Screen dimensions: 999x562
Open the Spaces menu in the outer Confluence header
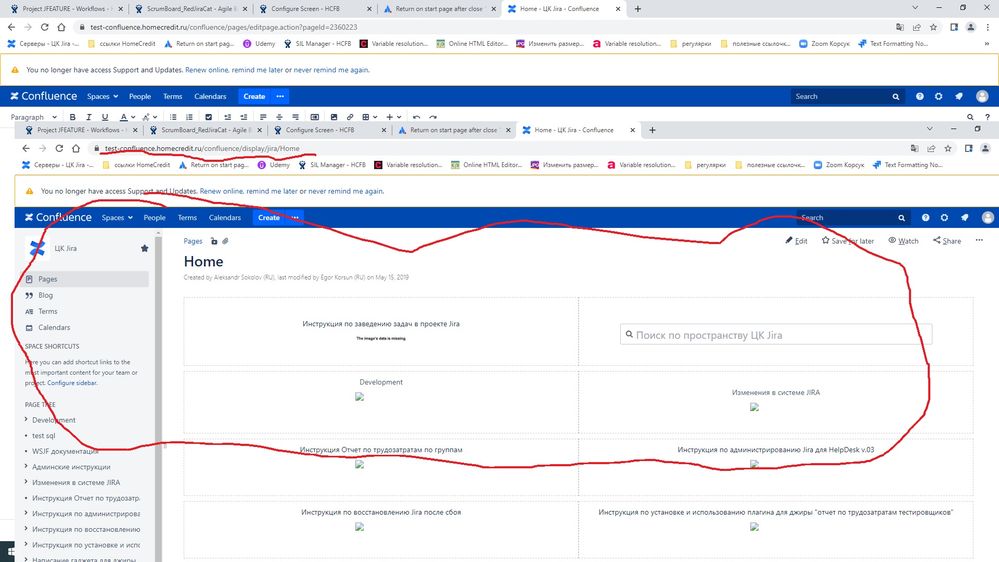pyautogui.click(x=102, y=96)
